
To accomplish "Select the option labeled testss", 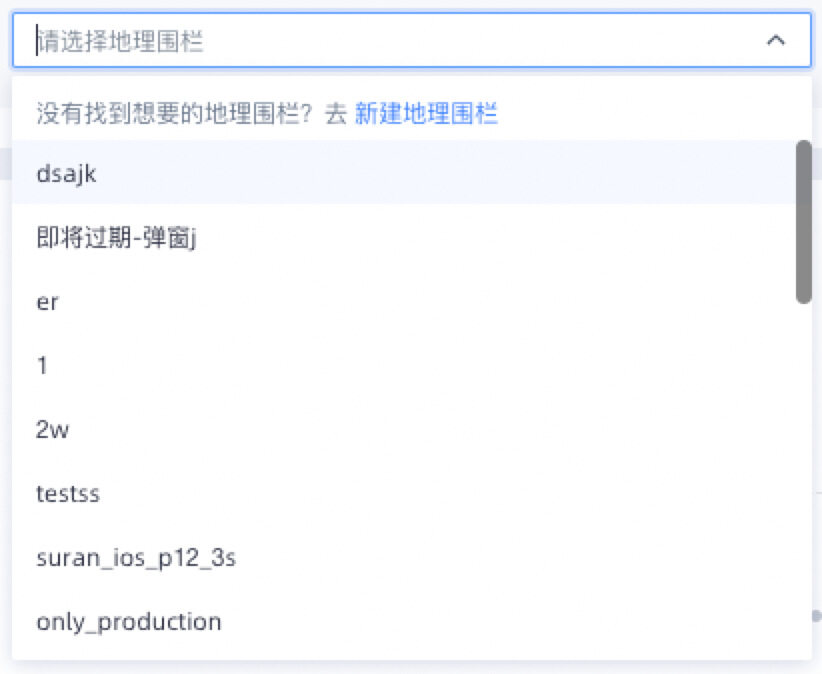I will click(68, 494).
